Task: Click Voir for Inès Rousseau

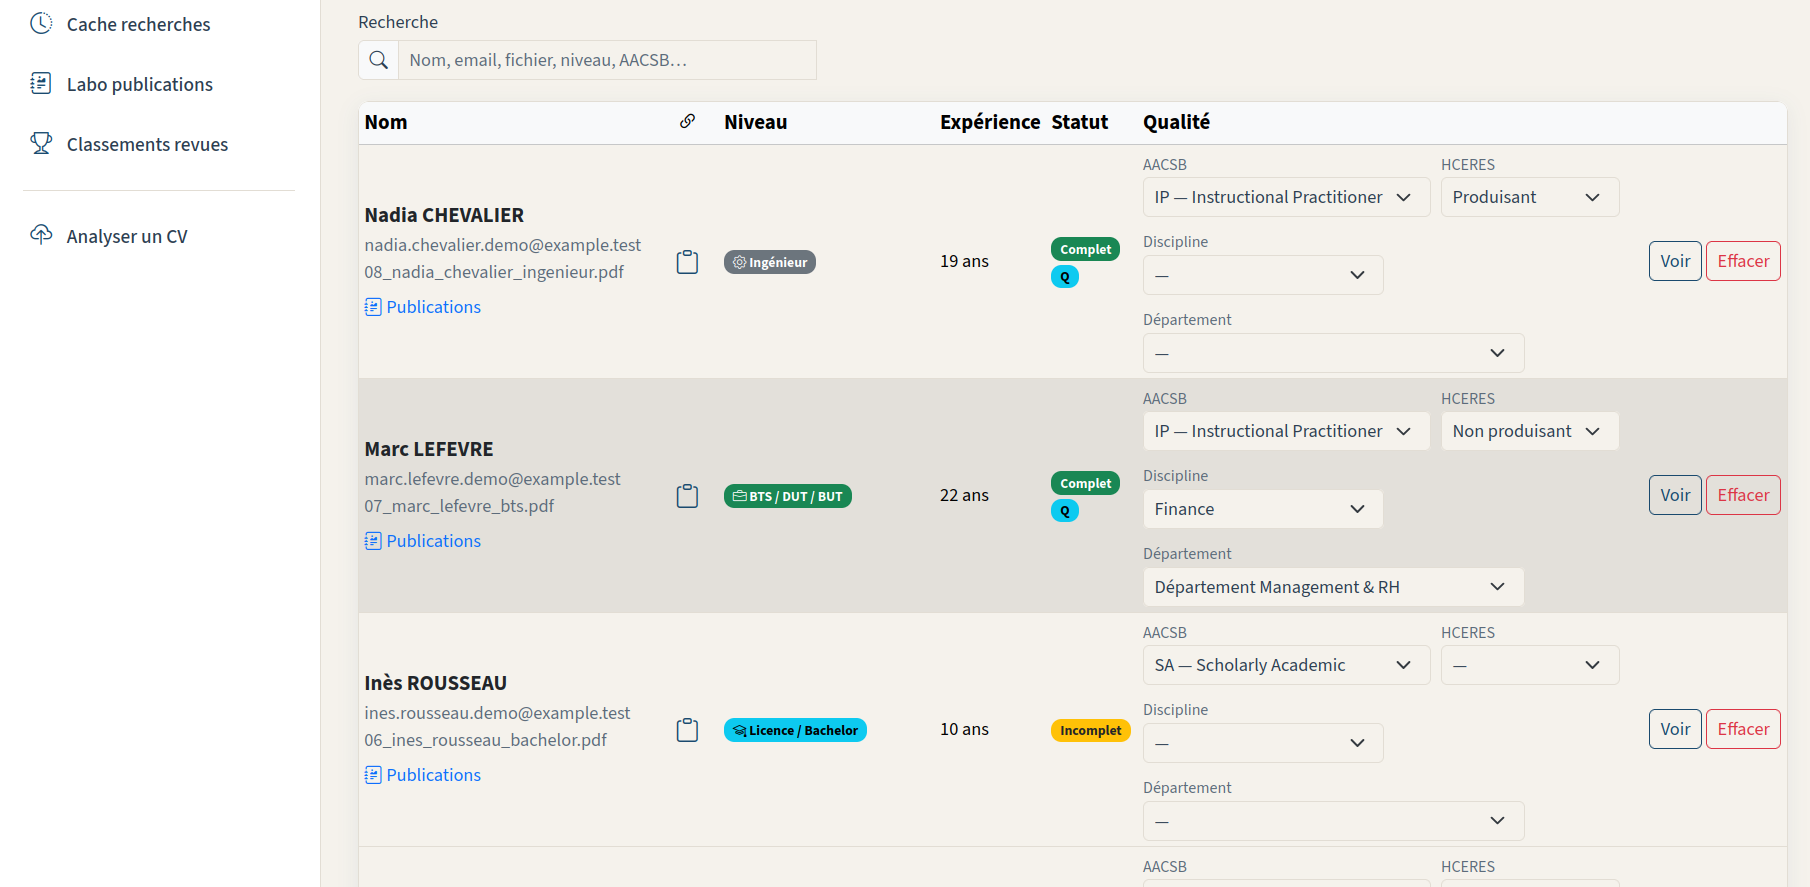Action: (1675, 729)
